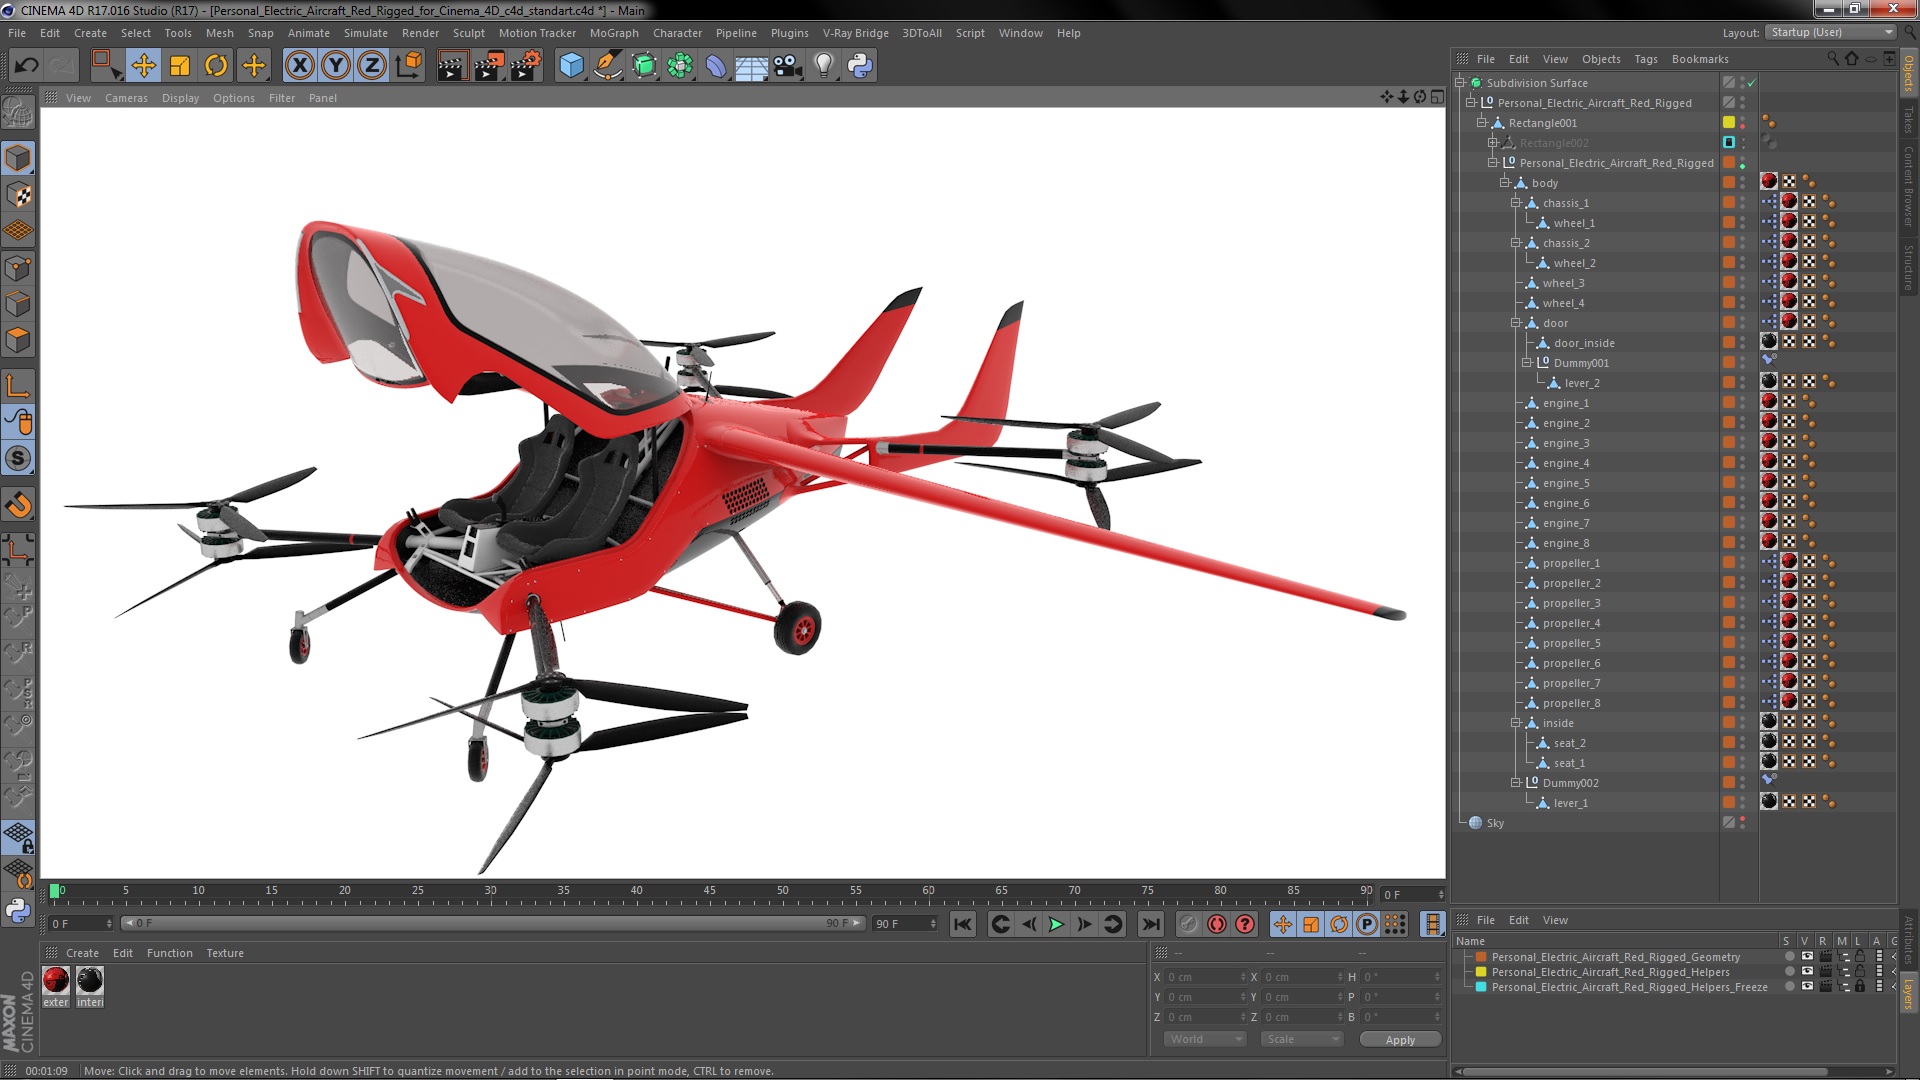
Task: Click the Render Settings icon
Action: pyautogui.click(x=525, y=65)
